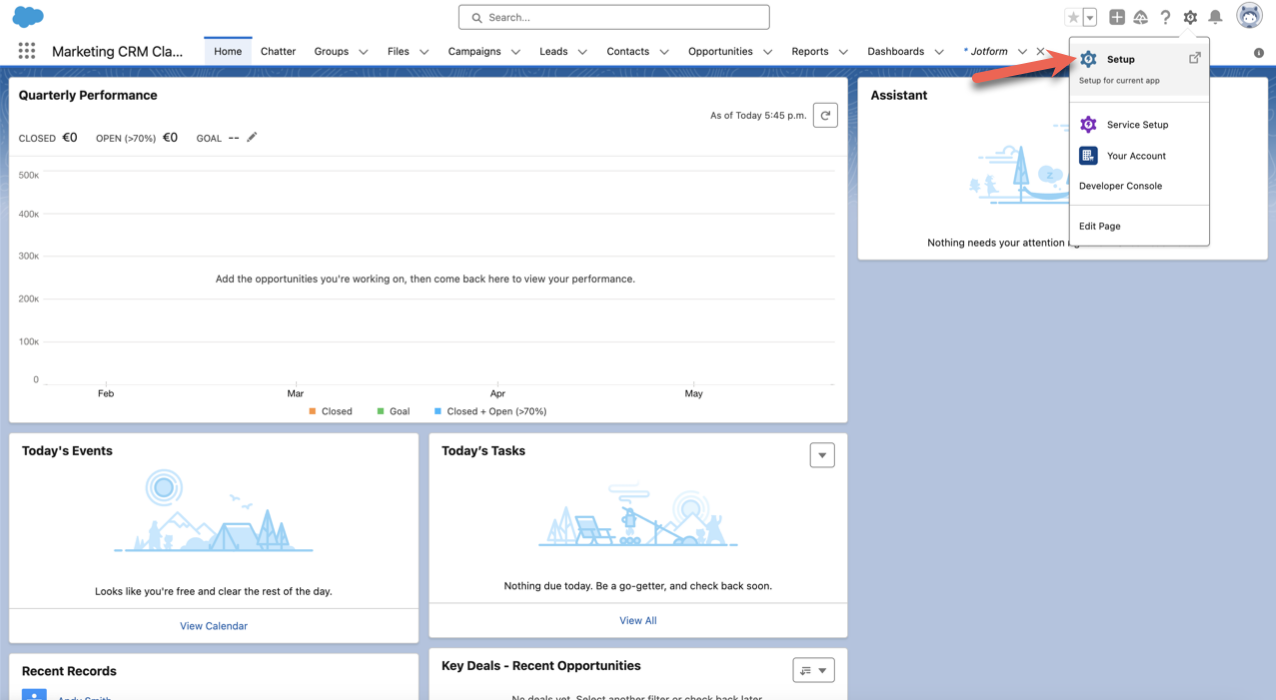Click the Favorites star icon
Image resolution: width=1276 pixels, height=700 pixels.
pos(1073,17)
